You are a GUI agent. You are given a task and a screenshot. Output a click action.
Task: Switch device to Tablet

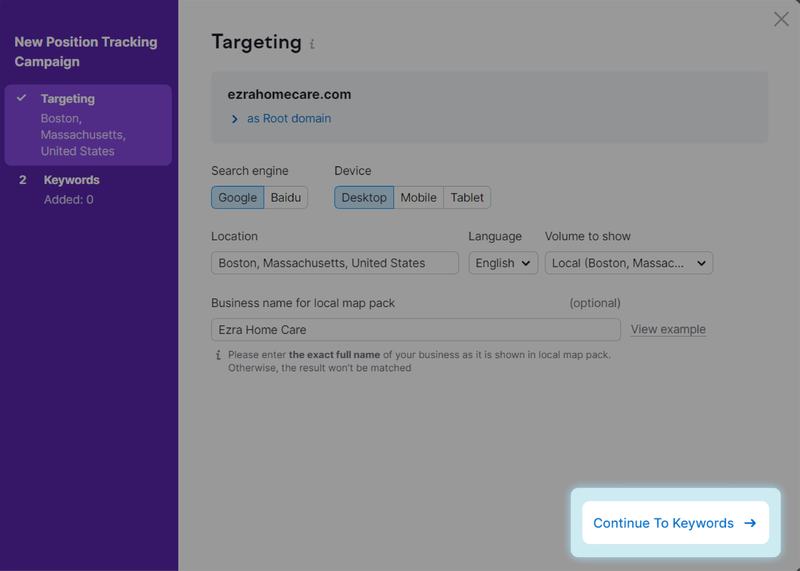click(x=467, y=197)
